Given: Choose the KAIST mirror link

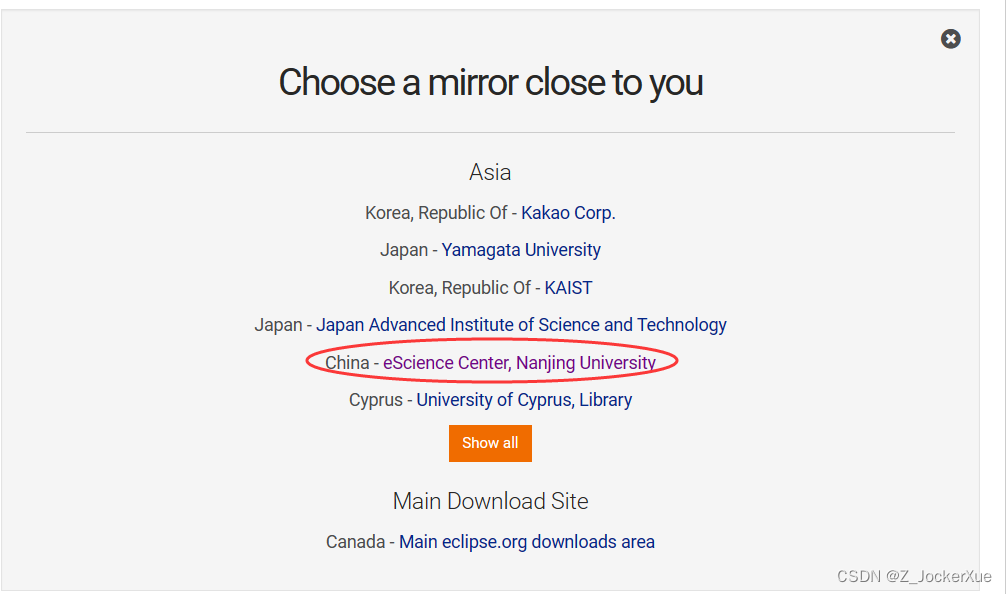Looking at the screenshot, I should pyautogui.click(x=568, y=288).
